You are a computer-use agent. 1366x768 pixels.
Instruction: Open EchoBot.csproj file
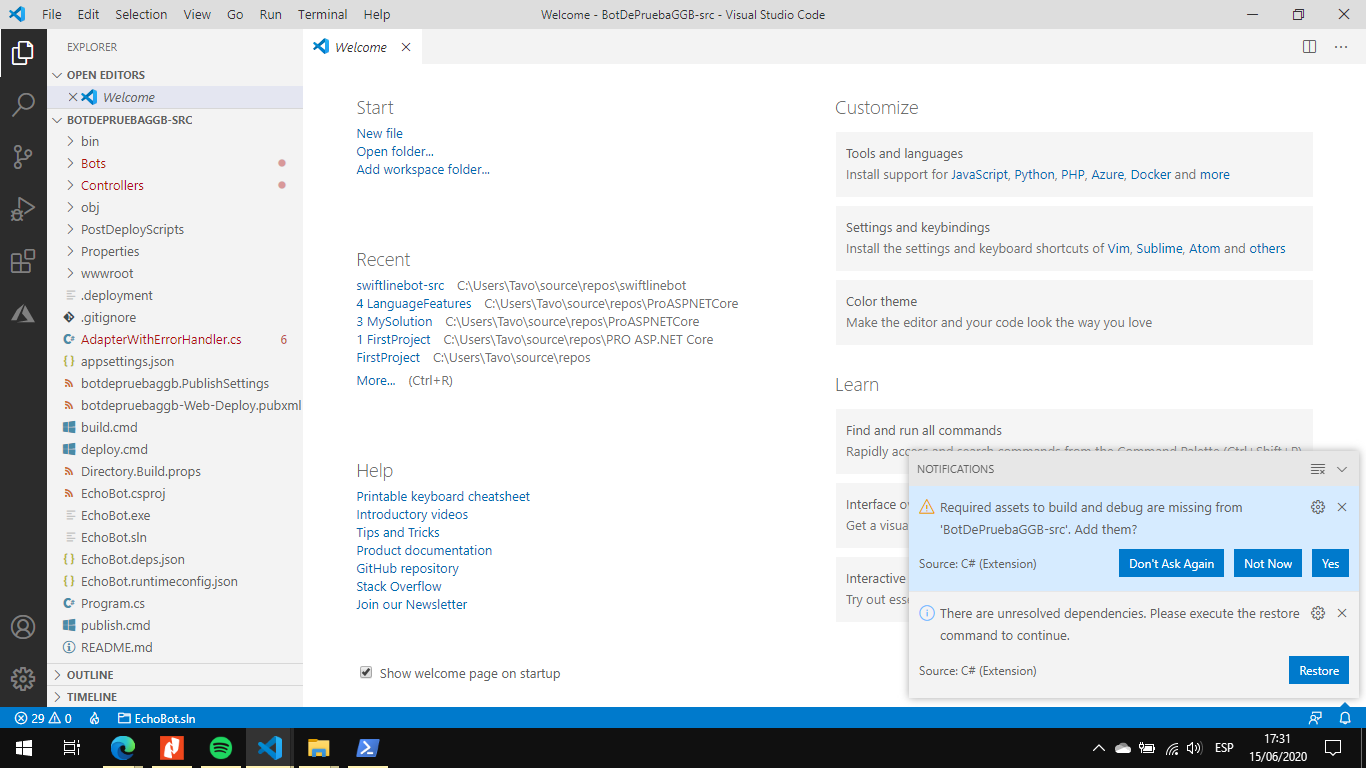coord(174,493)
